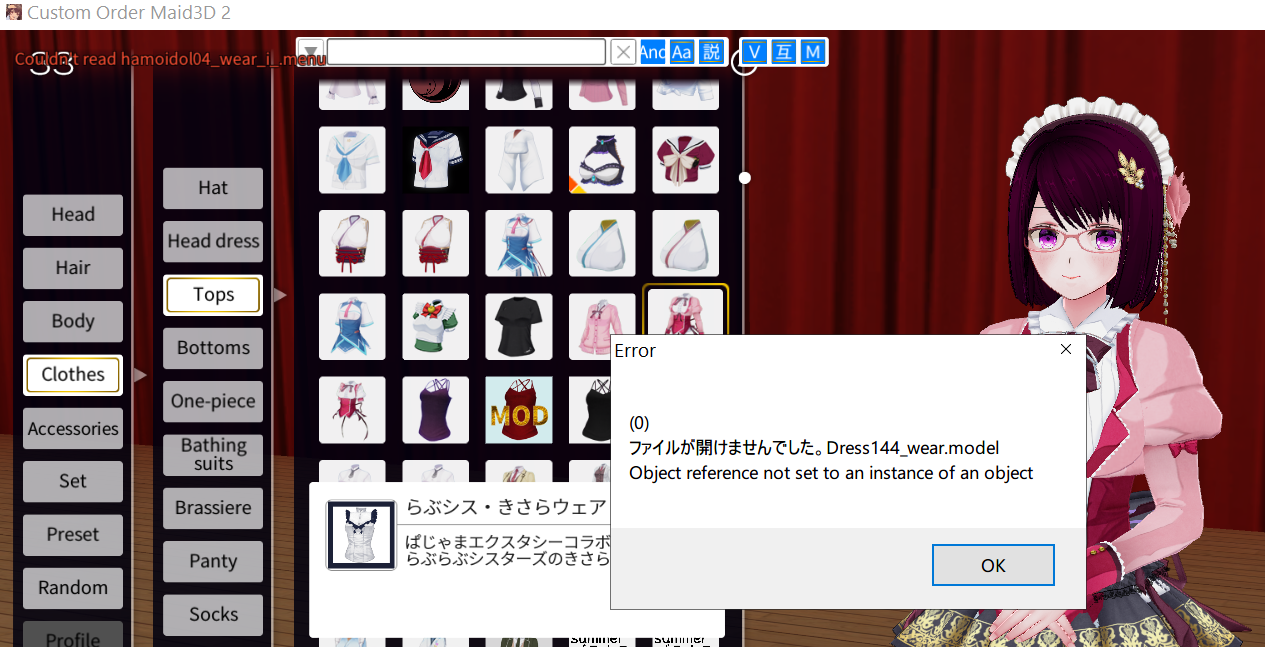1265x647 pixels.
Task: Click the Random button
Action: (x=73, y=588)
